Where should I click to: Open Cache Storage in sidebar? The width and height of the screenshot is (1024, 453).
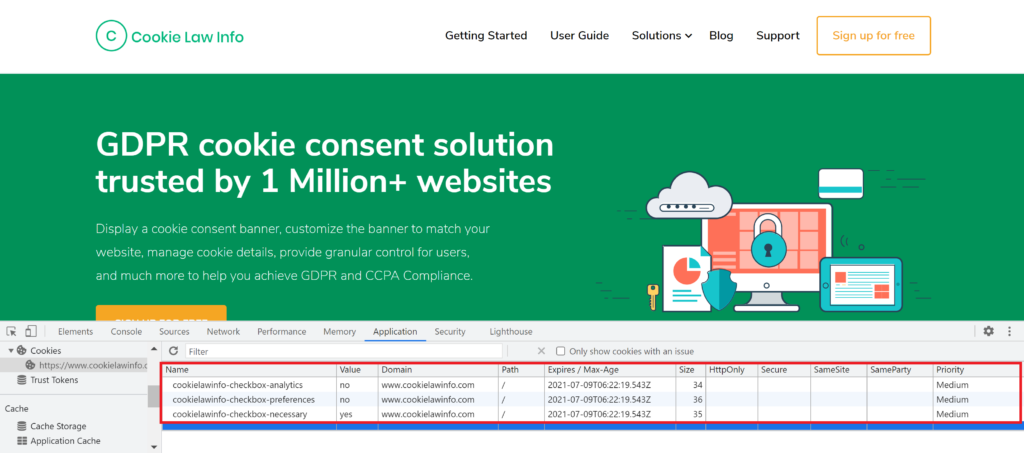(x=58, y=426)
